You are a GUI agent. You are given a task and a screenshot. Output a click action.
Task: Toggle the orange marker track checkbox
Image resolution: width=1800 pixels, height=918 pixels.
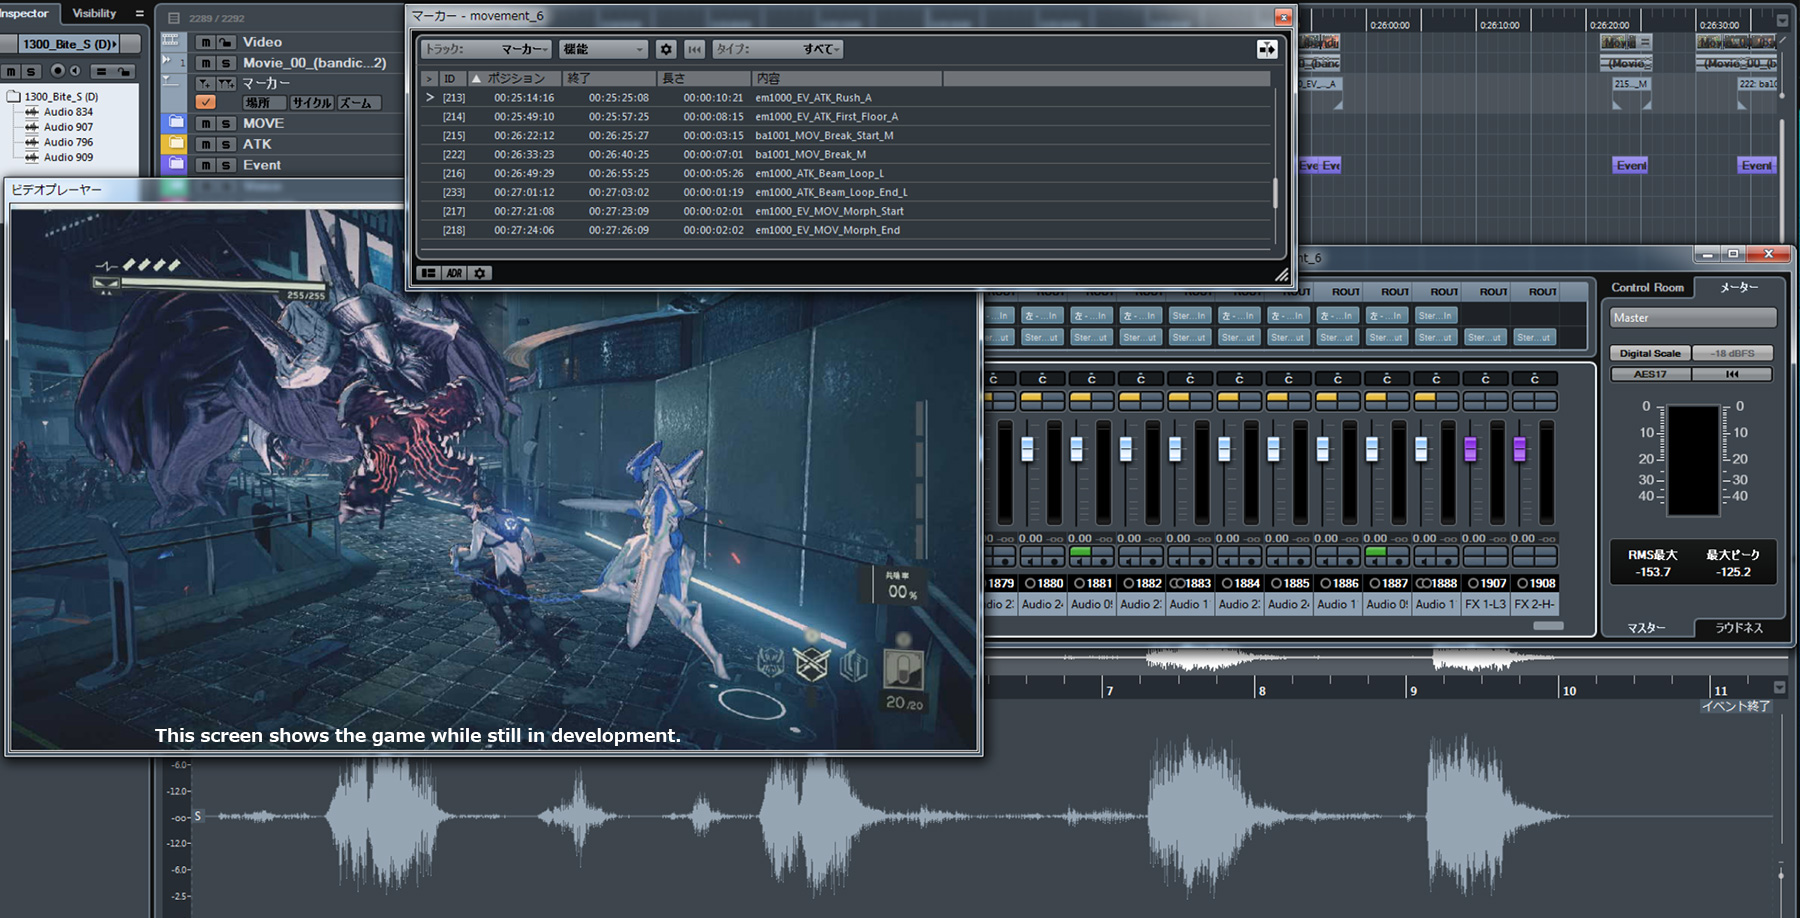tap(205, 102)
